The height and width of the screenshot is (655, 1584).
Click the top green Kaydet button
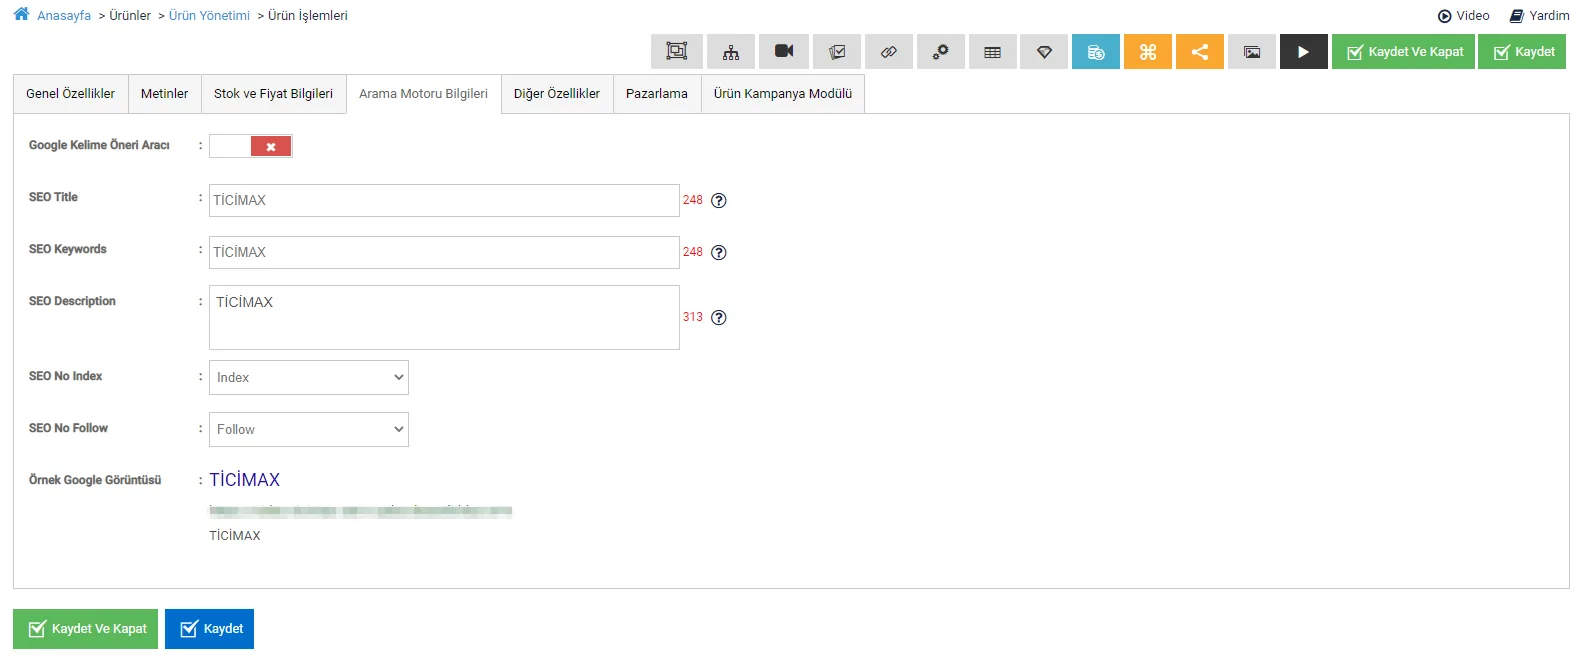click(x=1522, y=52)
